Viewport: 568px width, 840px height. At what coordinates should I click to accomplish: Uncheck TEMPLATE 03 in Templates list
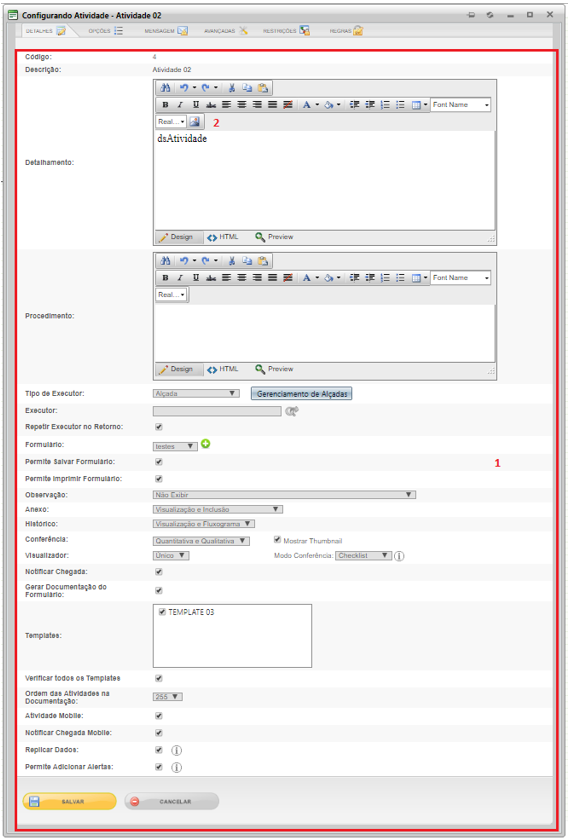pos(162,612)
